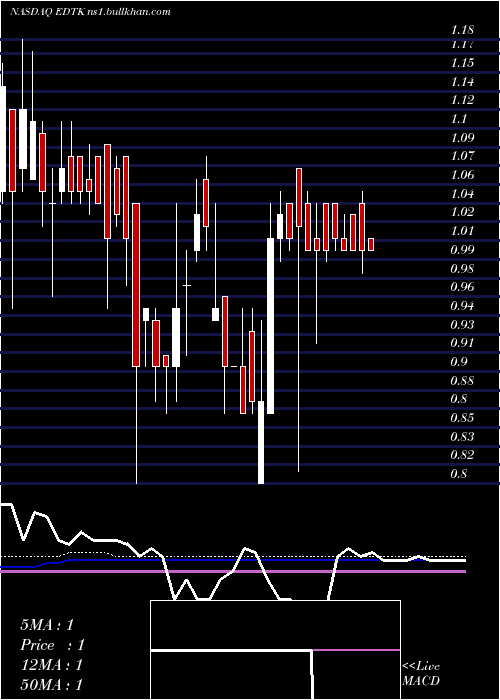Click the 1.12 price level label
The image size is (500, 700).
click(462, 100)
